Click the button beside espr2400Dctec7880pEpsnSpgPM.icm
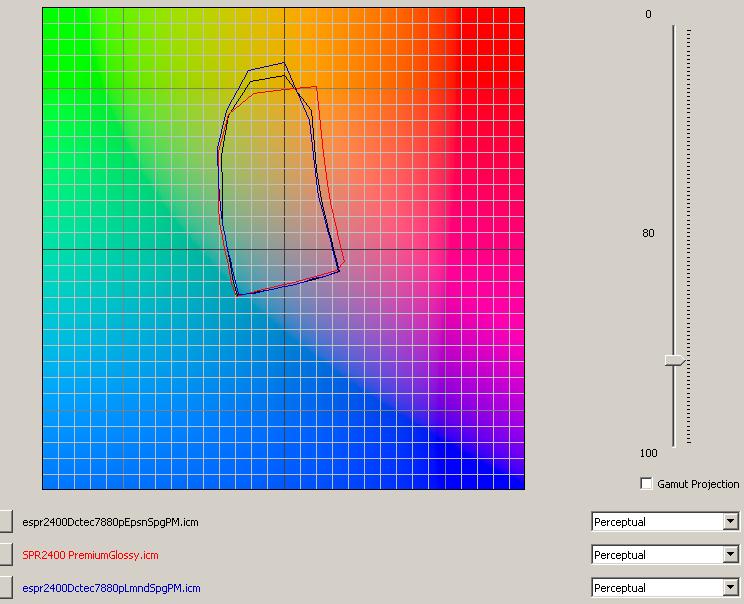 pos(6,522)
